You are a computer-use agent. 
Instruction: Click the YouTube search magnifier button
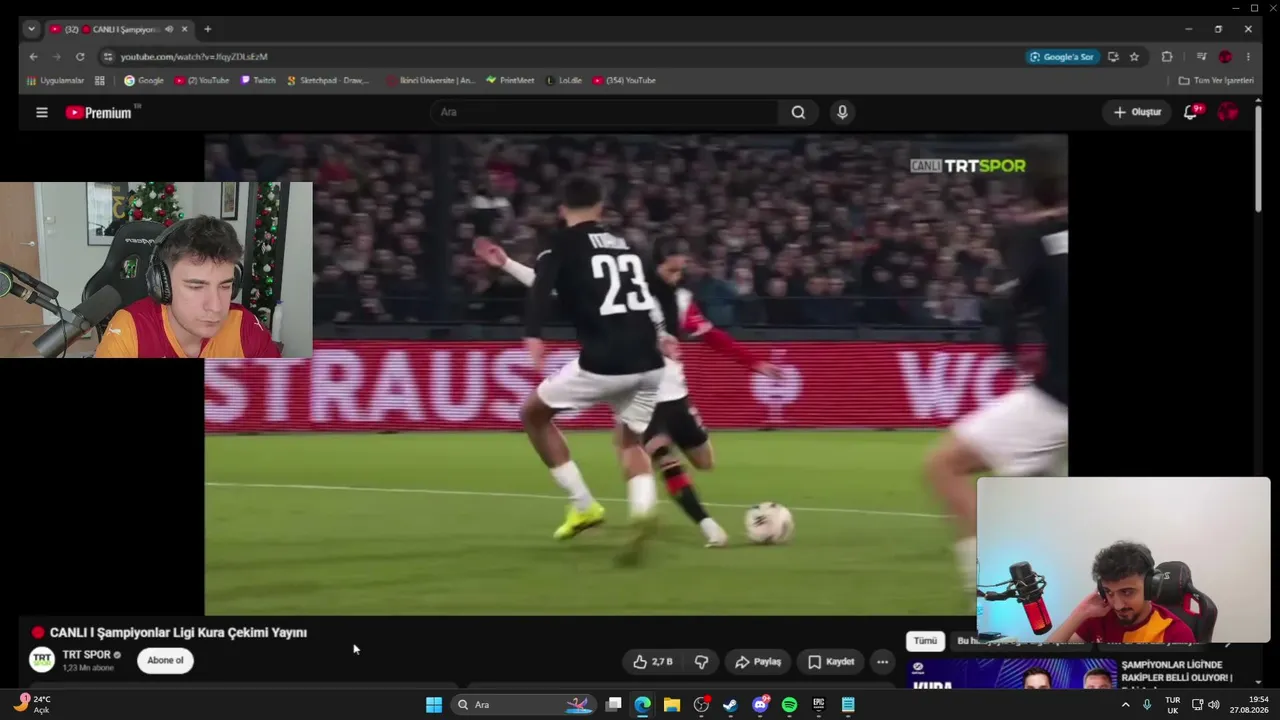(x=798, y=113)
